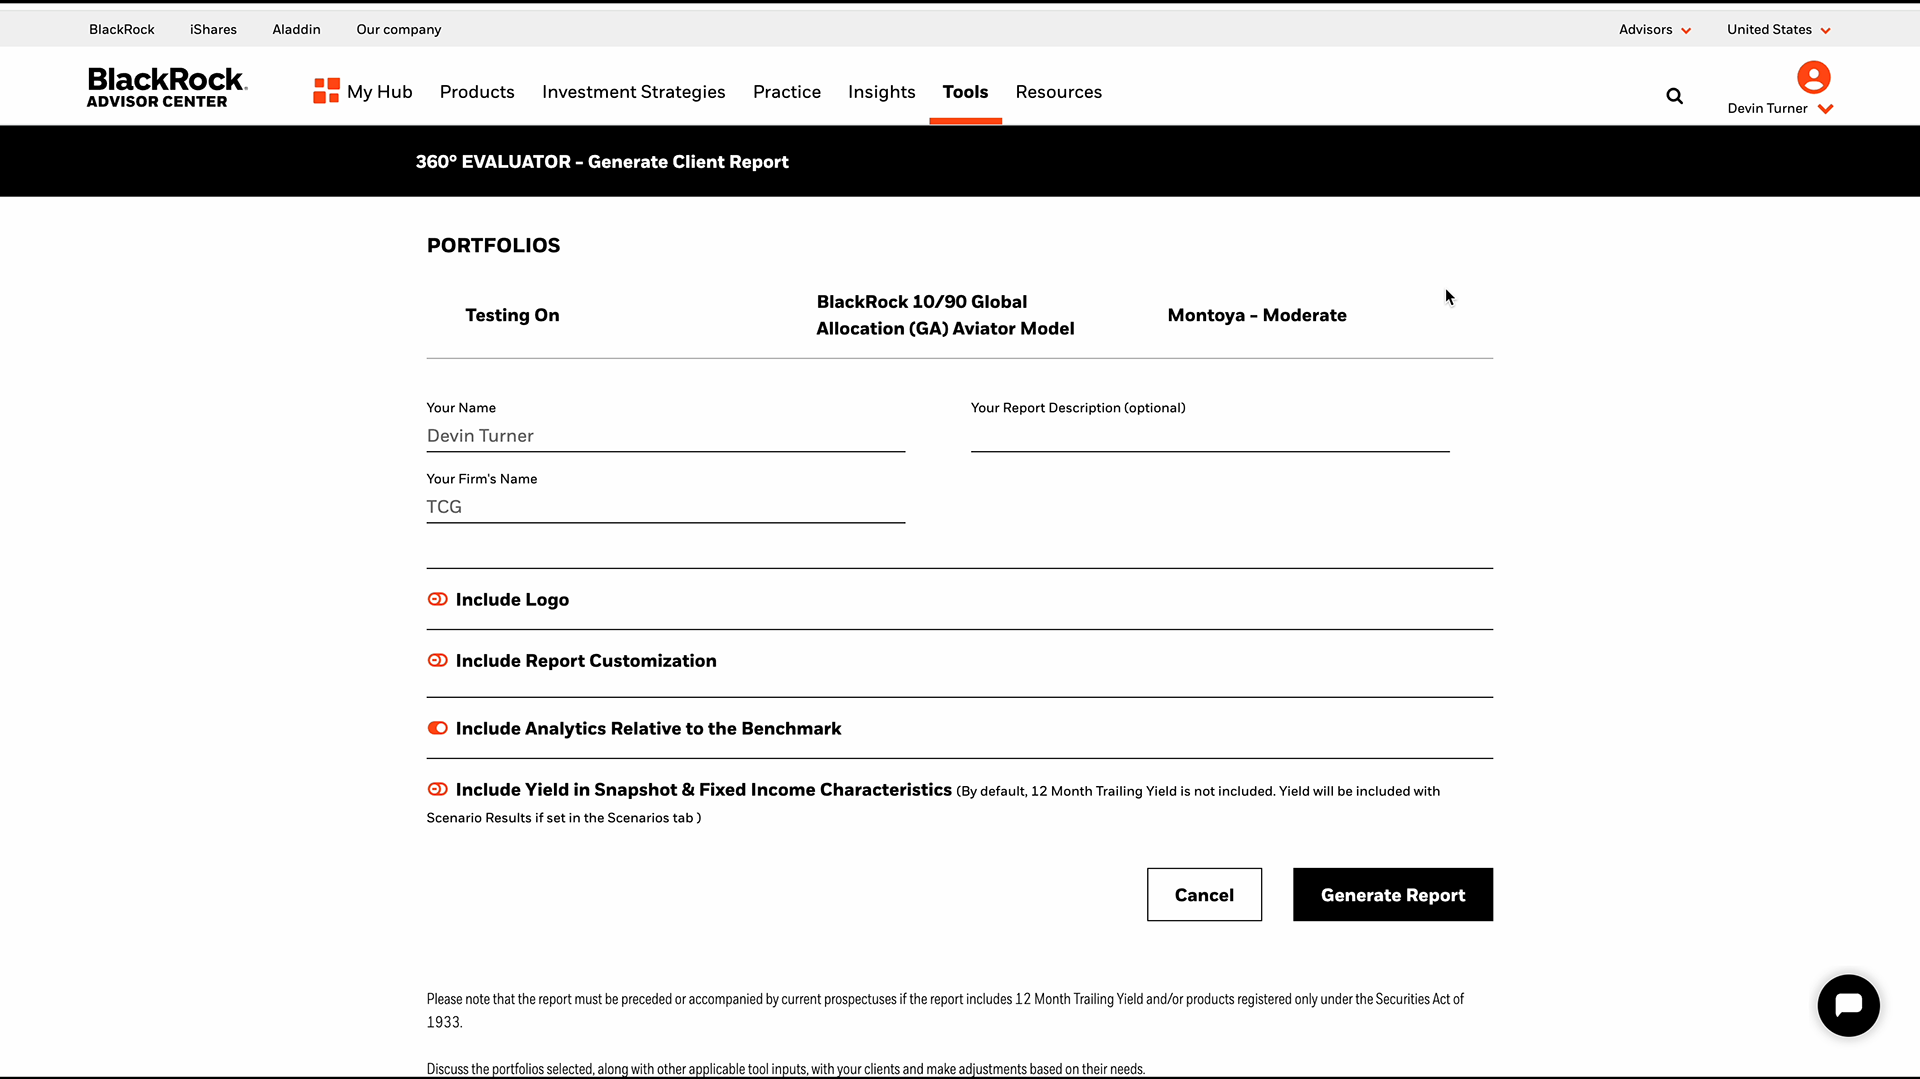
Task: Click the Aladdin top link
Action: coord(296,29)
